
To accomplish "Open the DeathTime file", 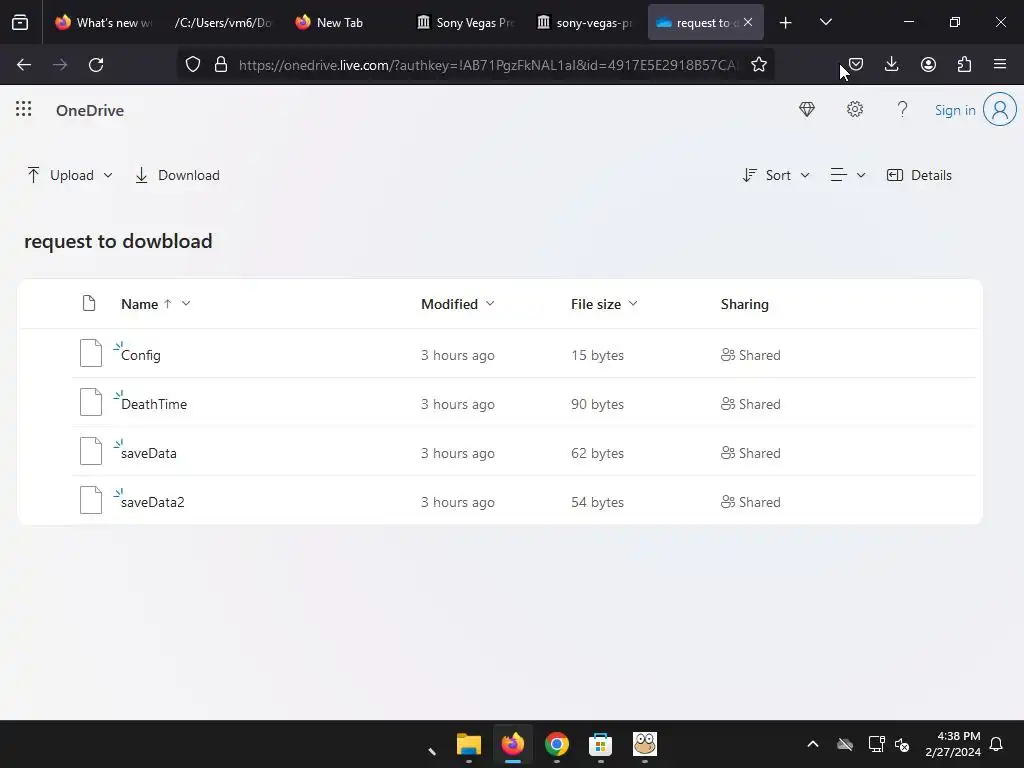I will (x=154, y=404).
